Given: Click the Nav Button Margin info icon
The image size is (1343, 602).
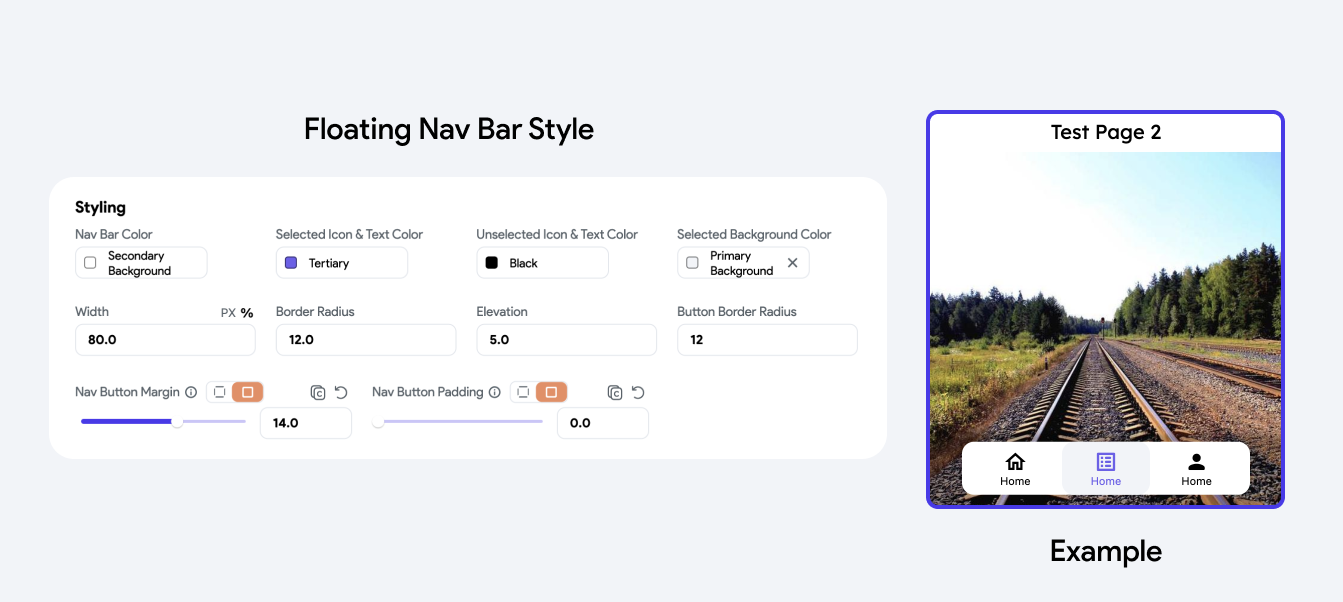Looking at the screenshot, I should pyautogui.click(x=191, y=392).
